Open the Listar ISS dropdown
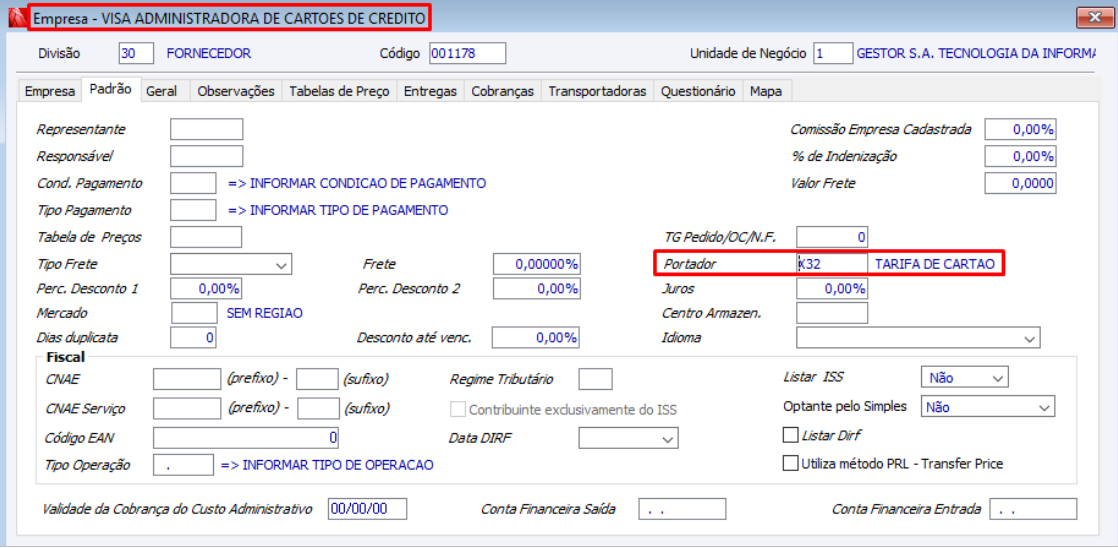This screenshot has width=1118, height=548. pos(997,377)
